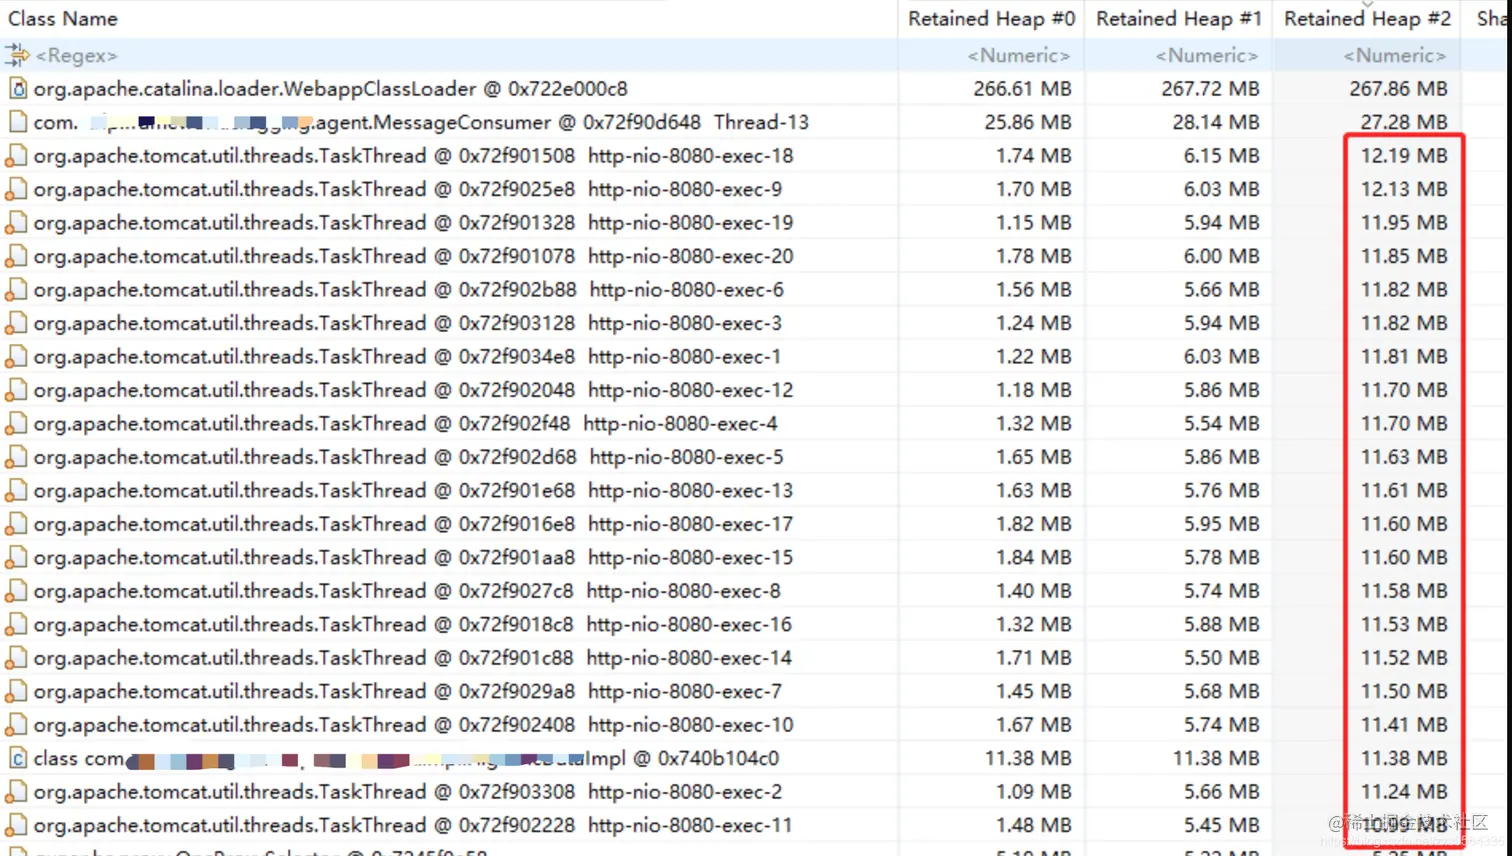
Task: Click the thread icon for http-nio-8080-exec-17
Action: (16, 524)
